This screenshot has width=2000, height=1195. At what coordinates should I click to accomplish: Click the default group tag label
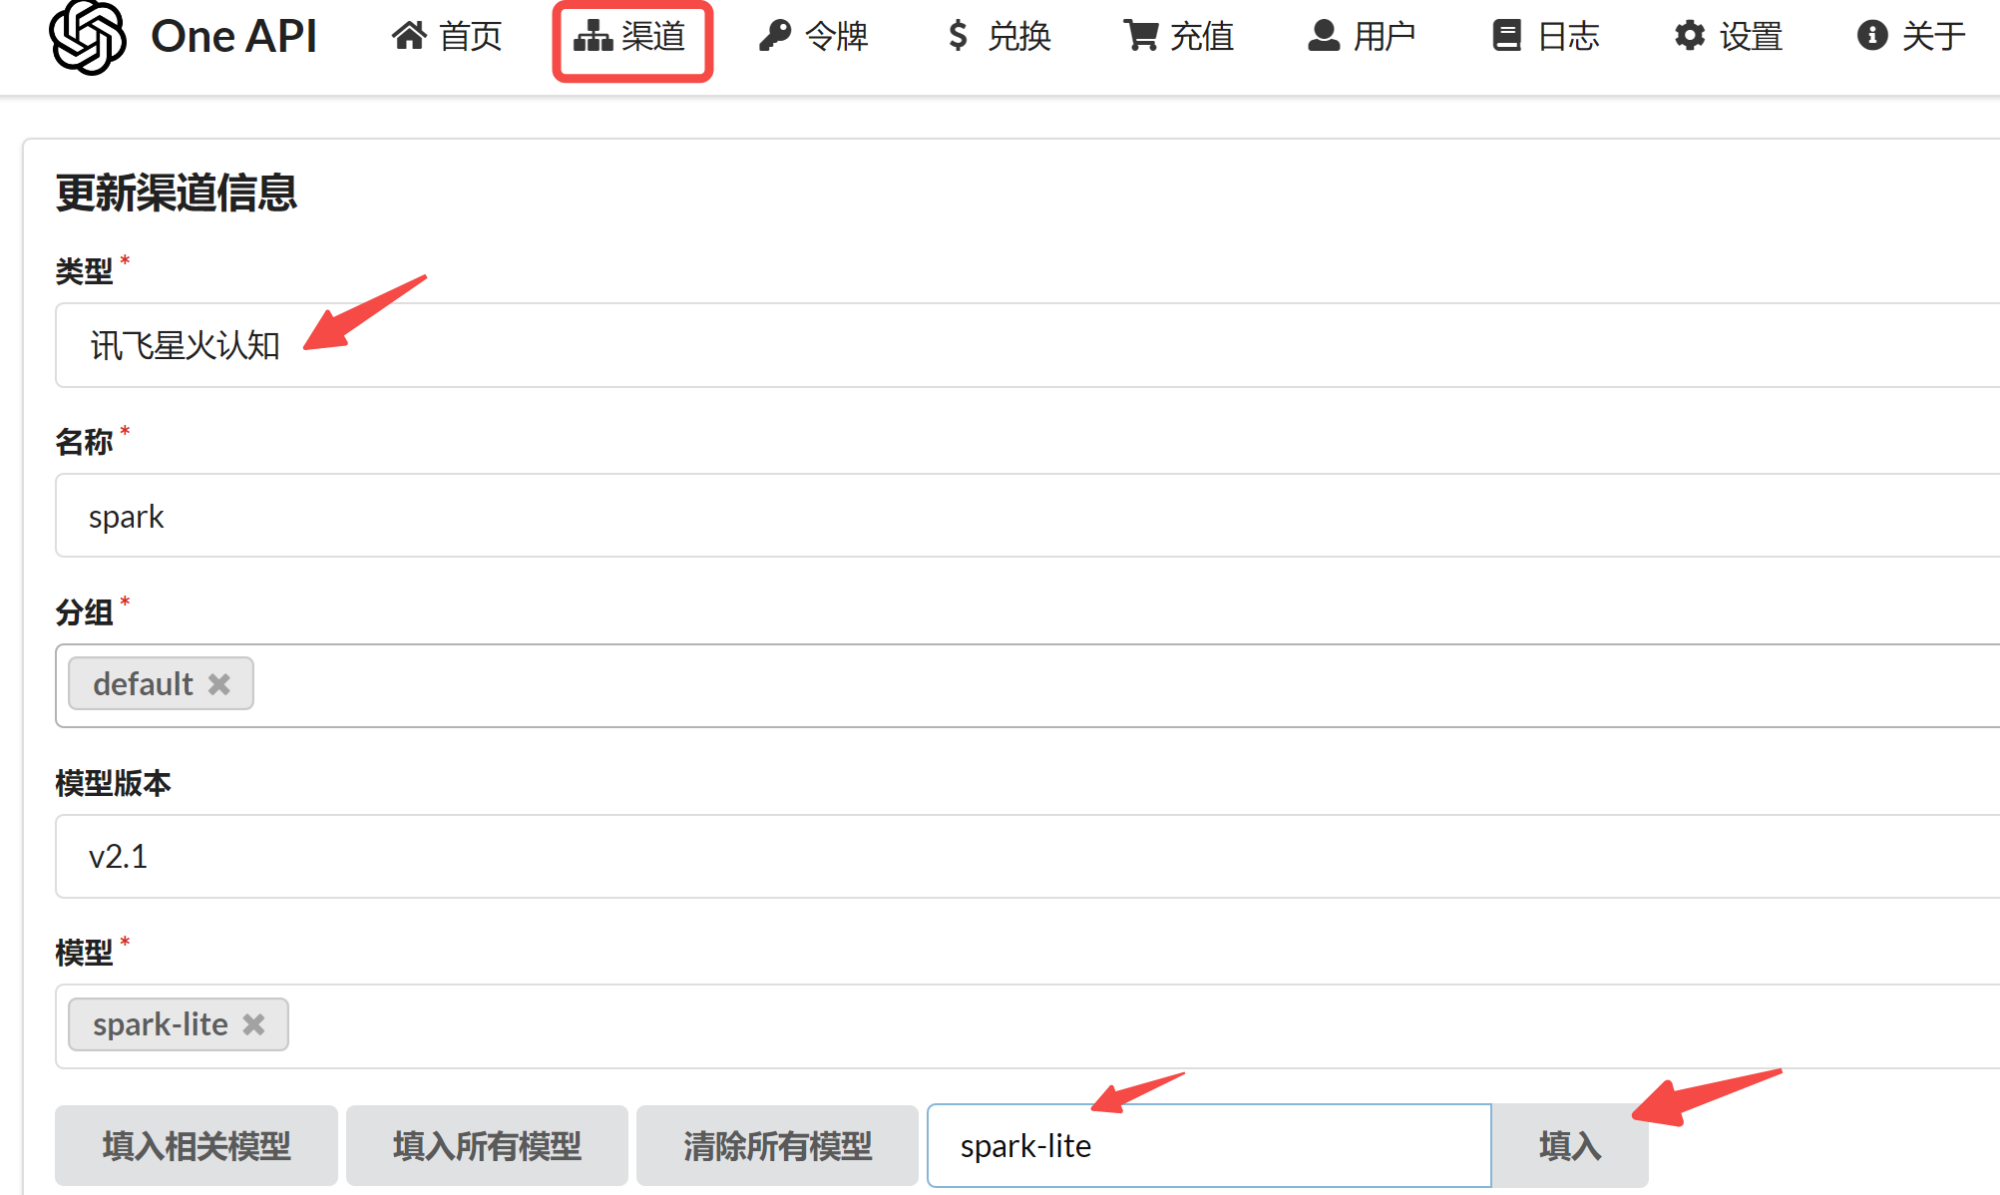point(143,684)
